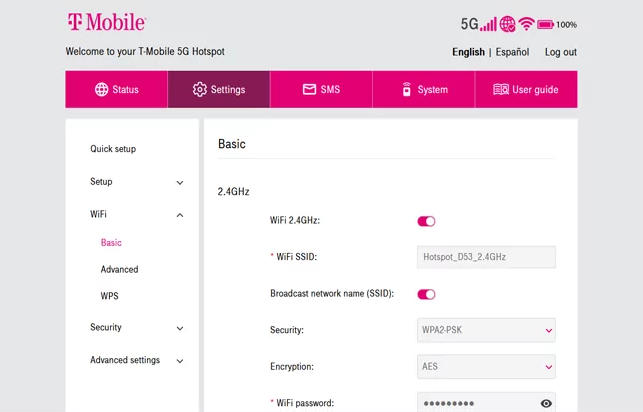Click the Basic page heading
Screen dimensions: 643x412
click(x=232, y=144)
